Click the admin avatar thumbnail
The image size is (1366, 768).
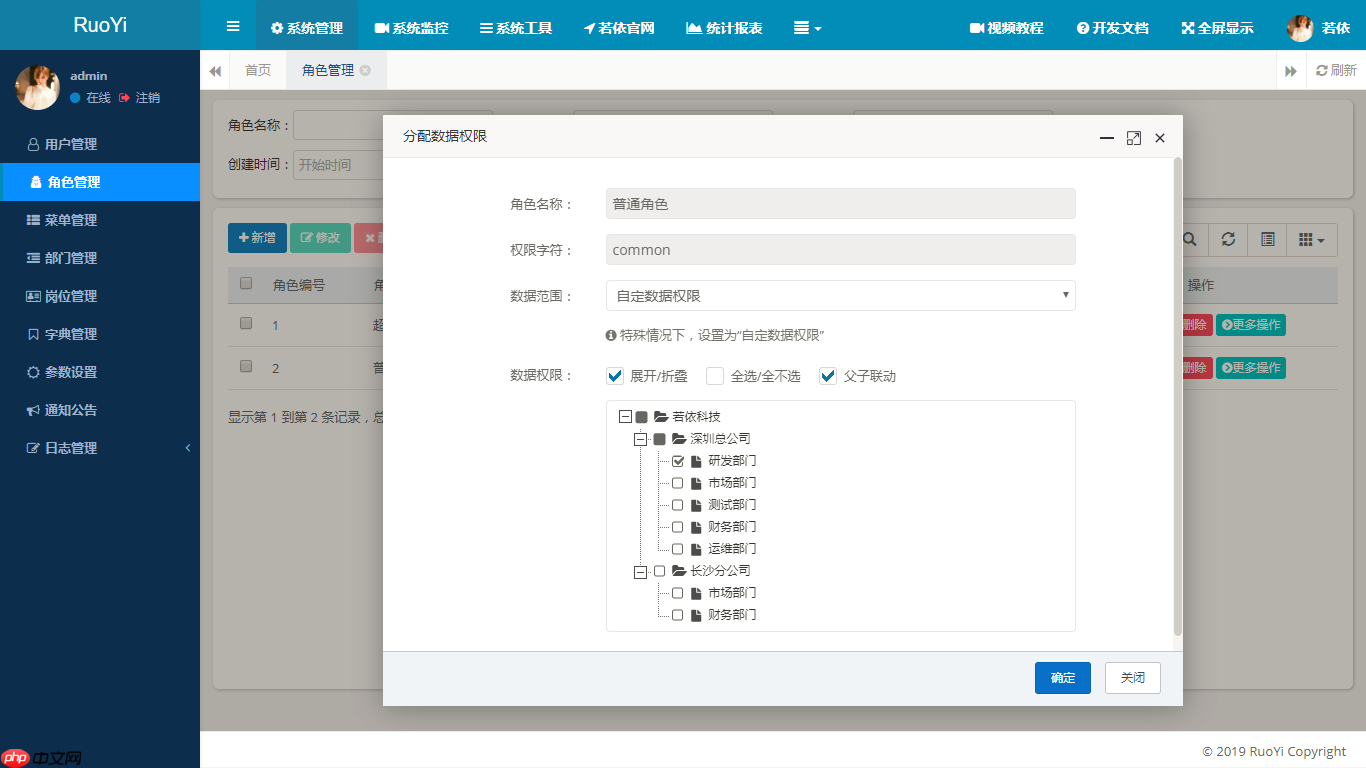click(x=37, y=87)
